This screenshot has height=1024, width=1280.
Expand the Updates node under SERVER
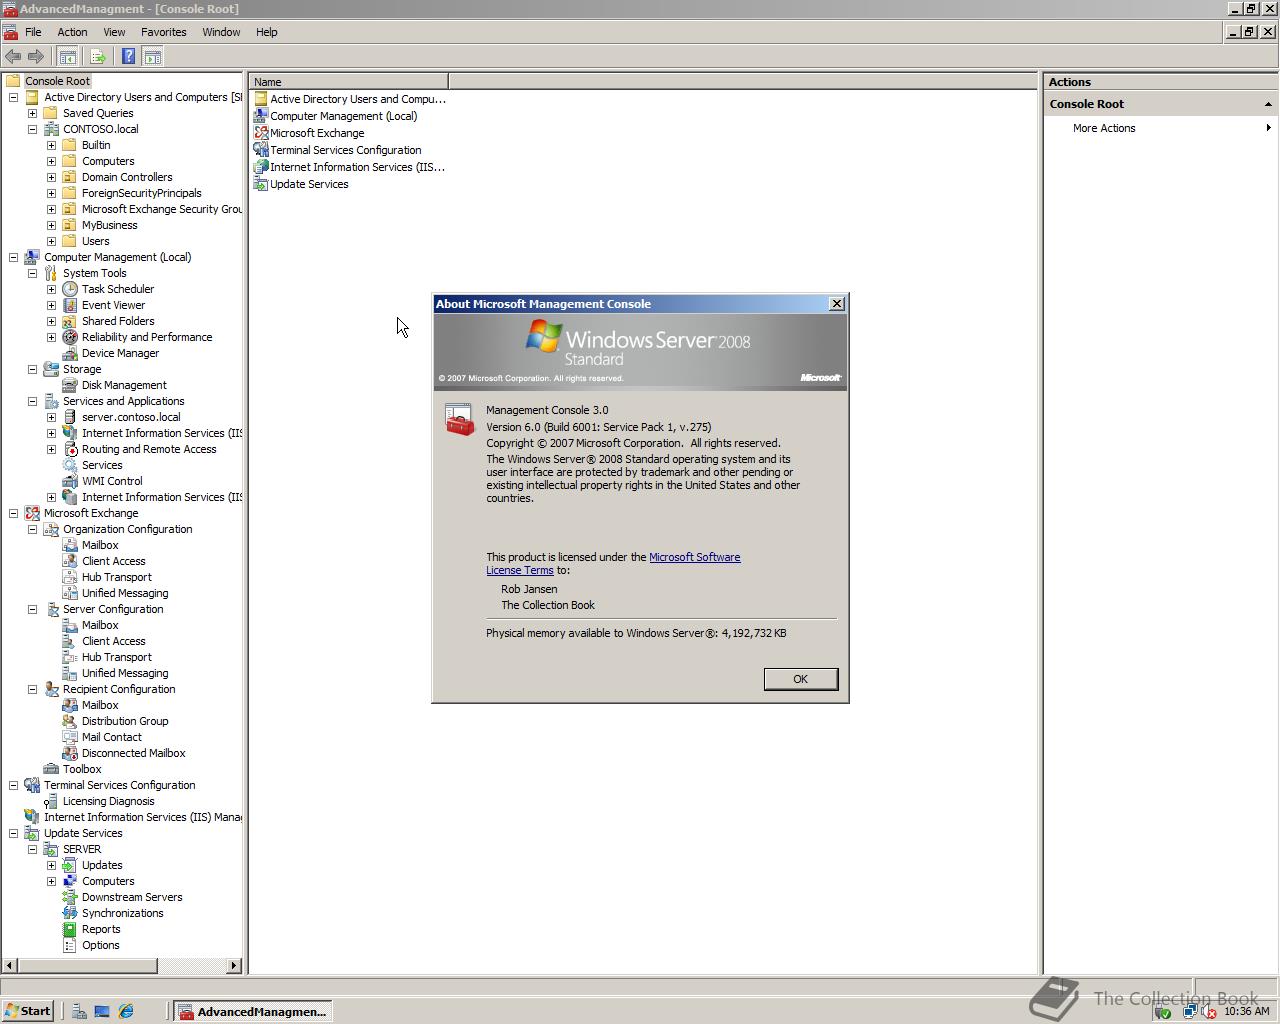(x=51, y=865)
